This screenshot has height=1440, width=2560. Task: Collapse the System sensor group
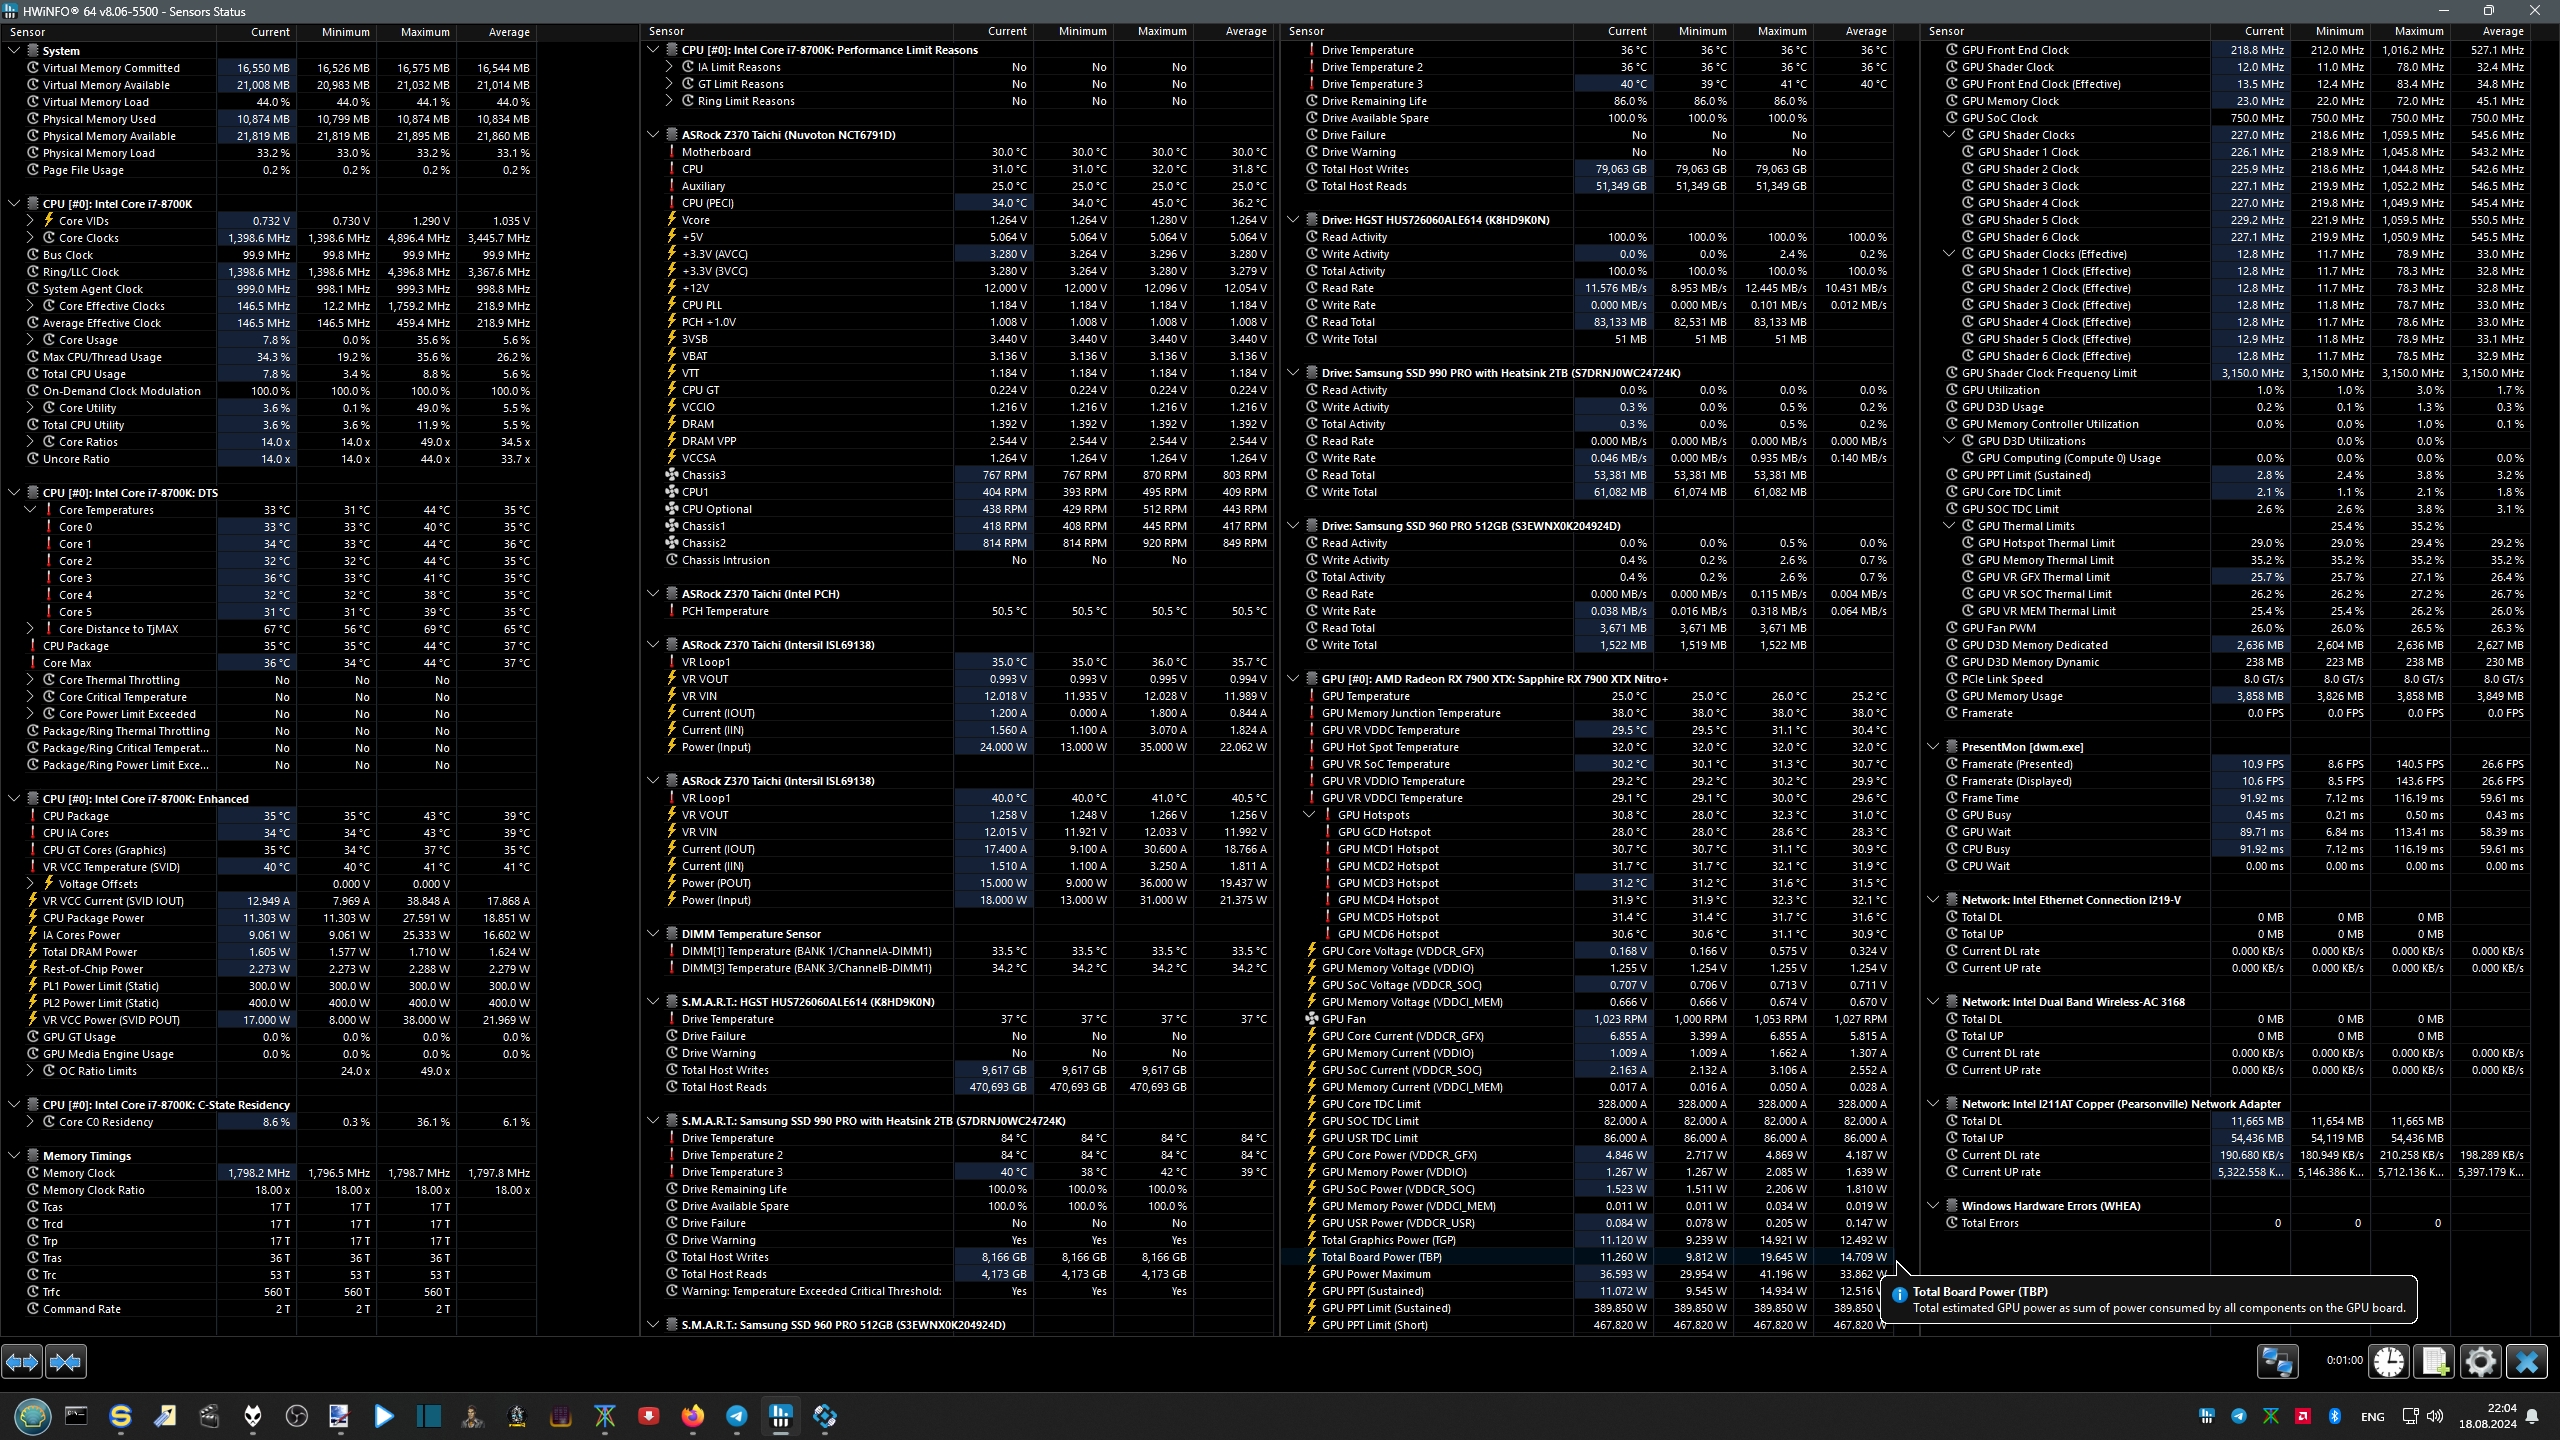(14, 50)
